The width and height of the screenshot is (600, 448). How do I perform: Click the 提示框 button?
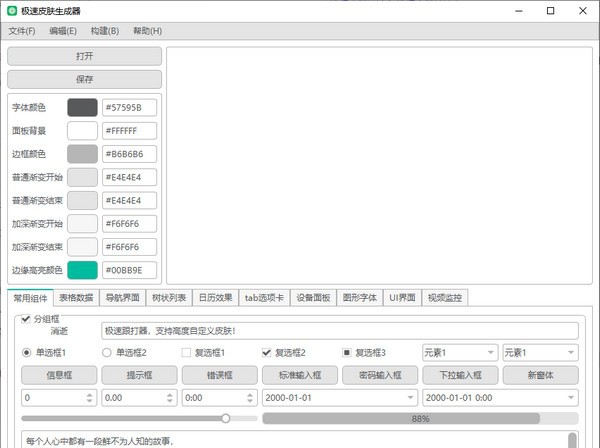tap(139, 375)
